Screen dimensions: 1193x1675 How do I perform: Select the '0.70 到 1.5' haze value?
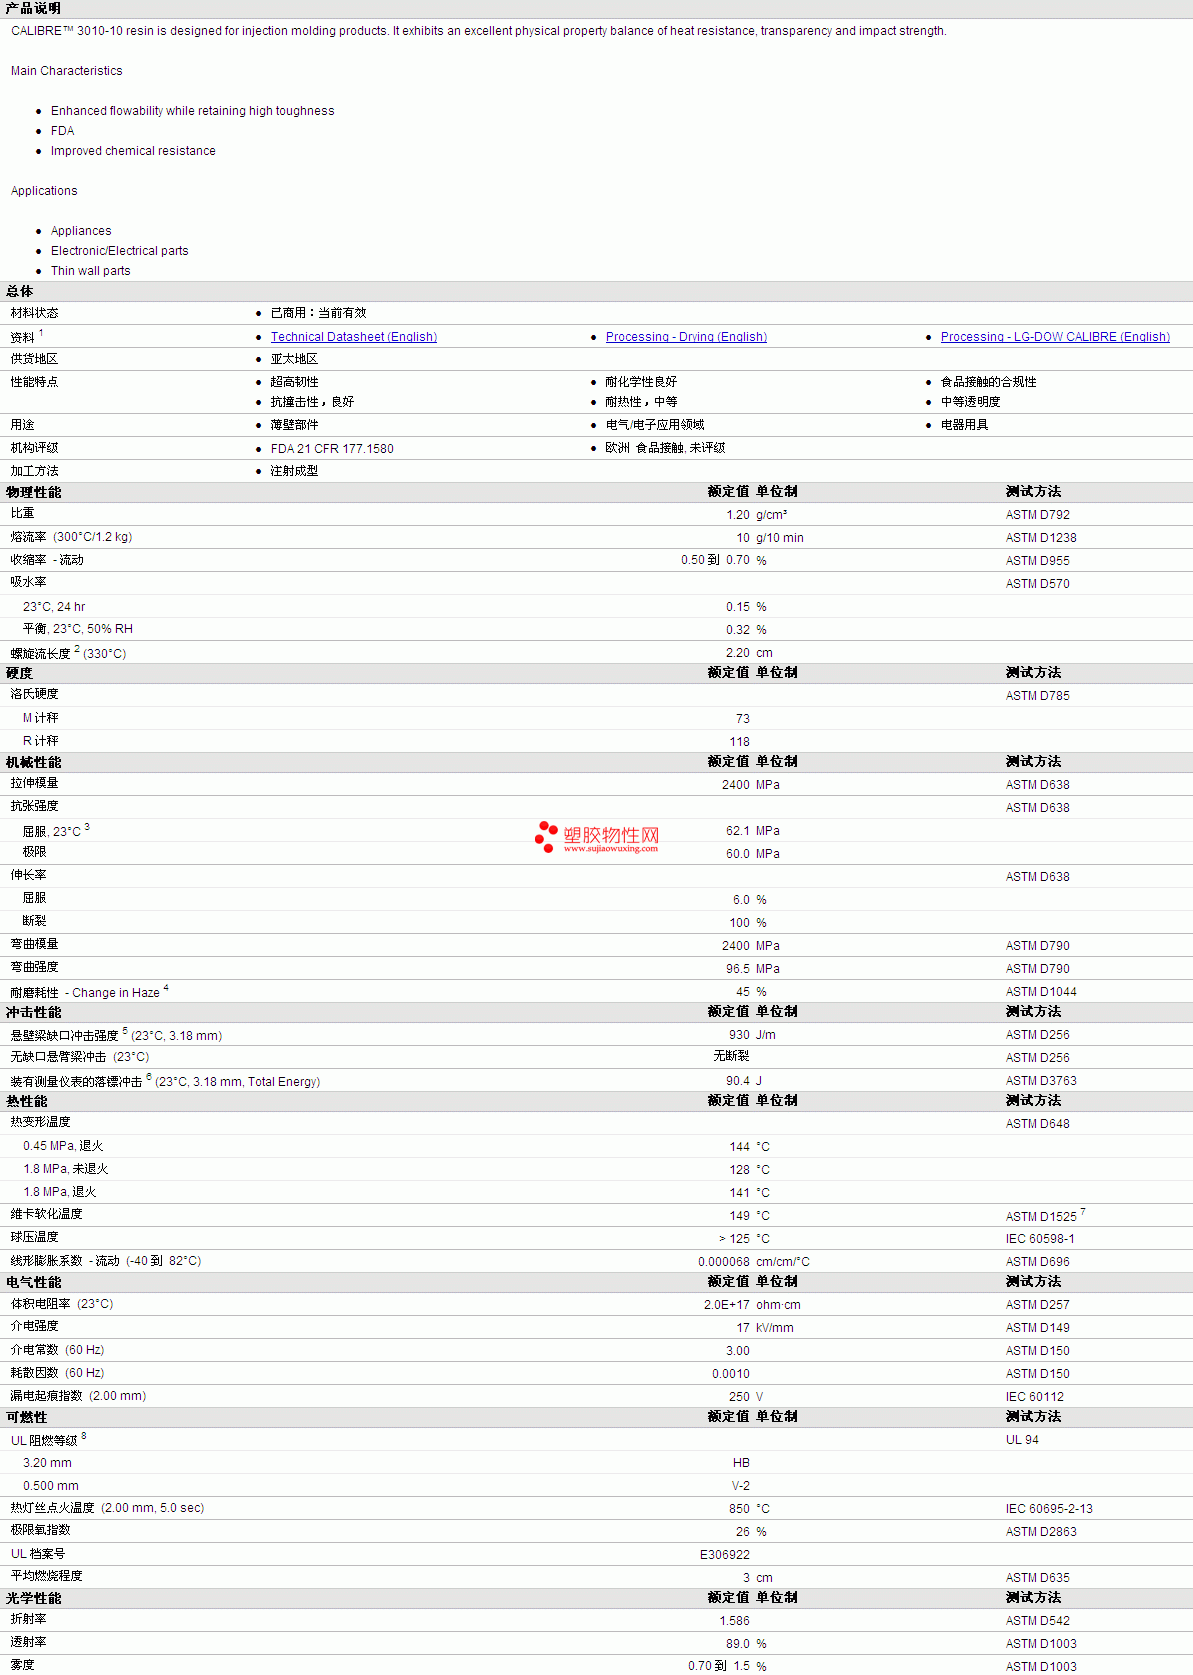click(x=719, y=1666)
